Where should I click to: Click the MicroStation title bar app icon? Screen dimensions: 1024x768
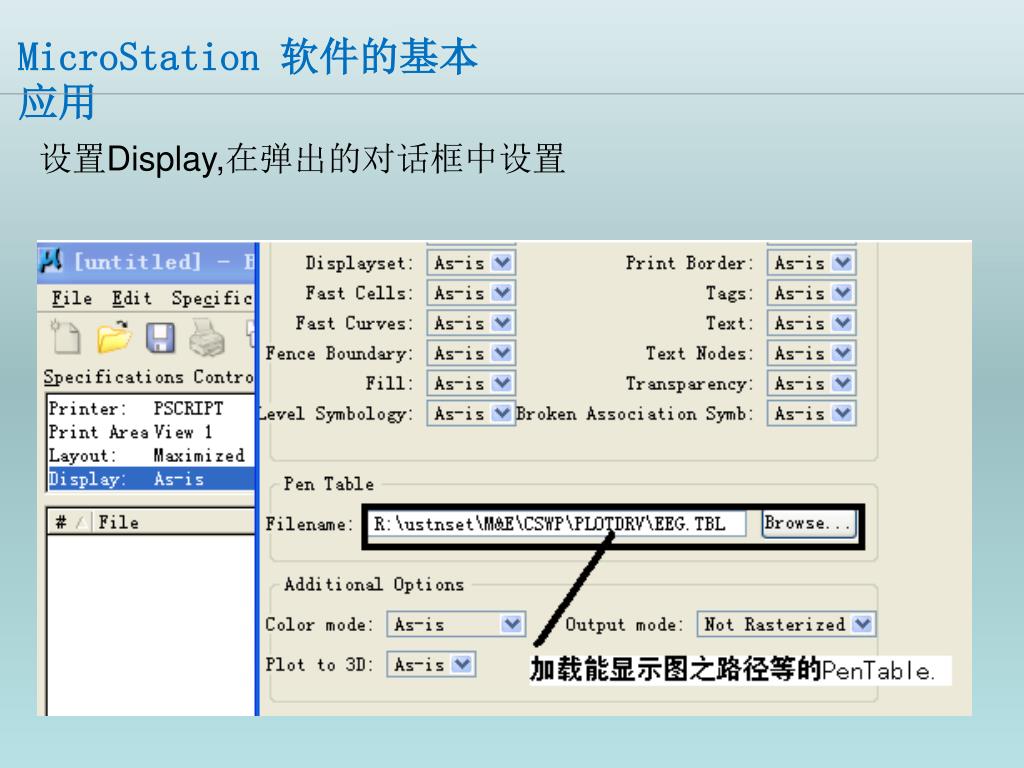pos(51,261)
